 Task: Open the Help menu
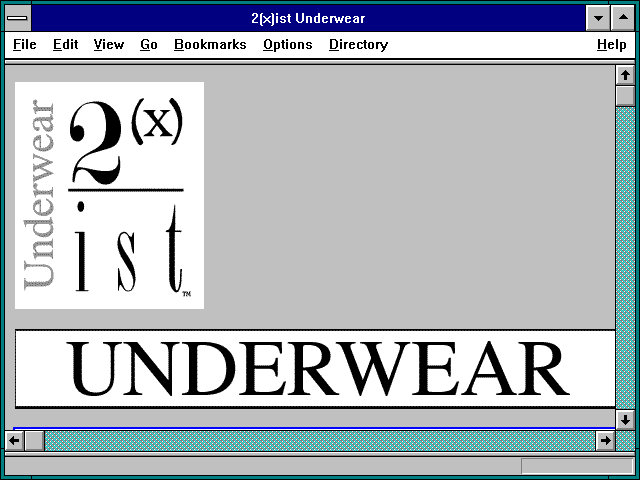click(x=611, y=44)
